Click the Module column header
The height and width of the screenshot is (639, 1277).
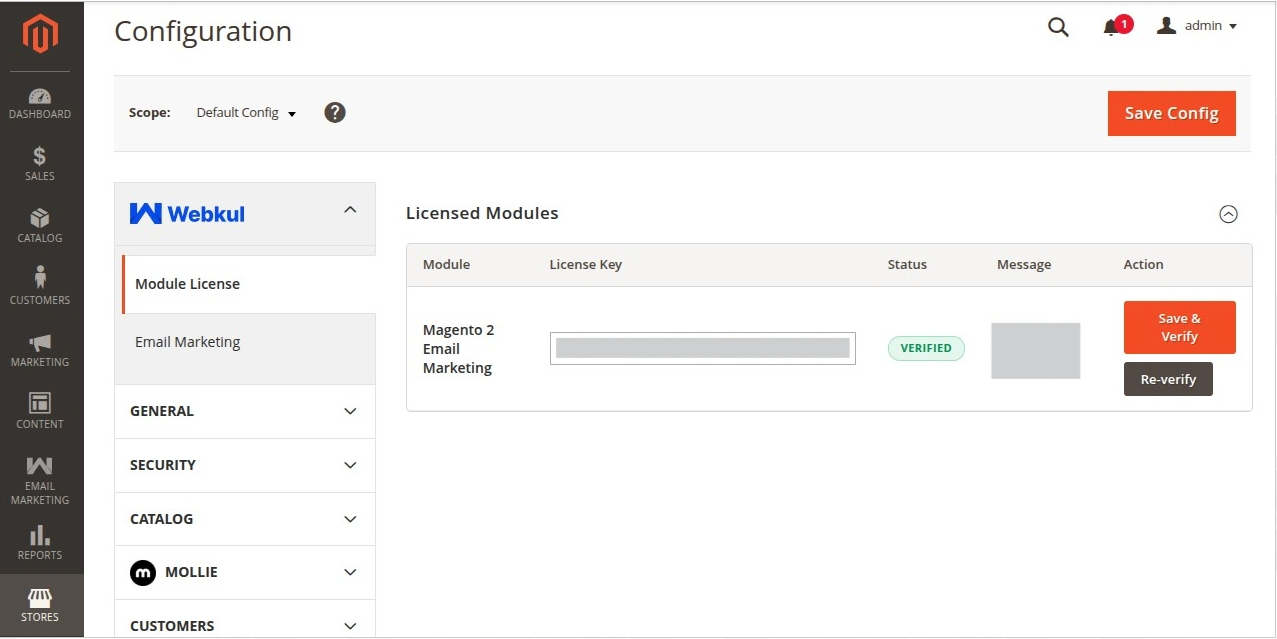tap(446, 265)
